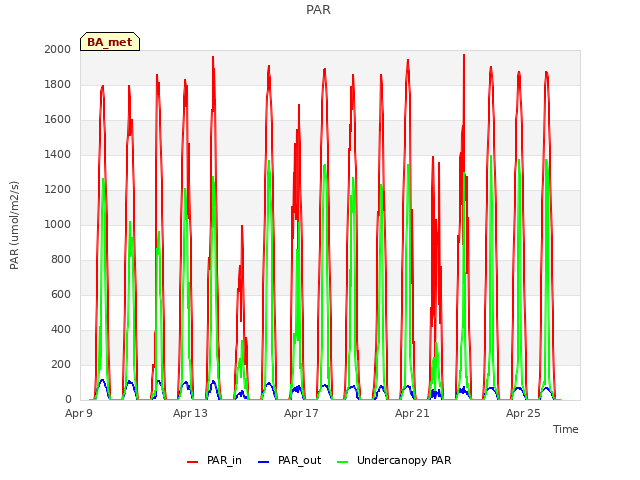The height and width of the screenshot is (480, 640).
Task: Click the Time x-axis label
Action: pos(566,429)
